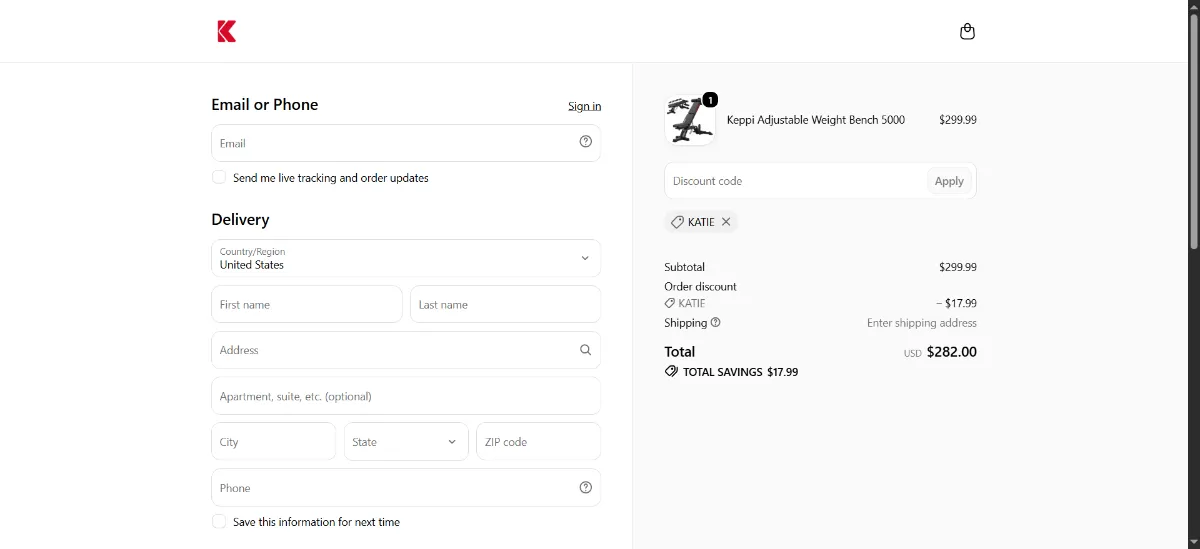
Task: Click the Email or Phone heading
Action: click(x=265, y=104)
